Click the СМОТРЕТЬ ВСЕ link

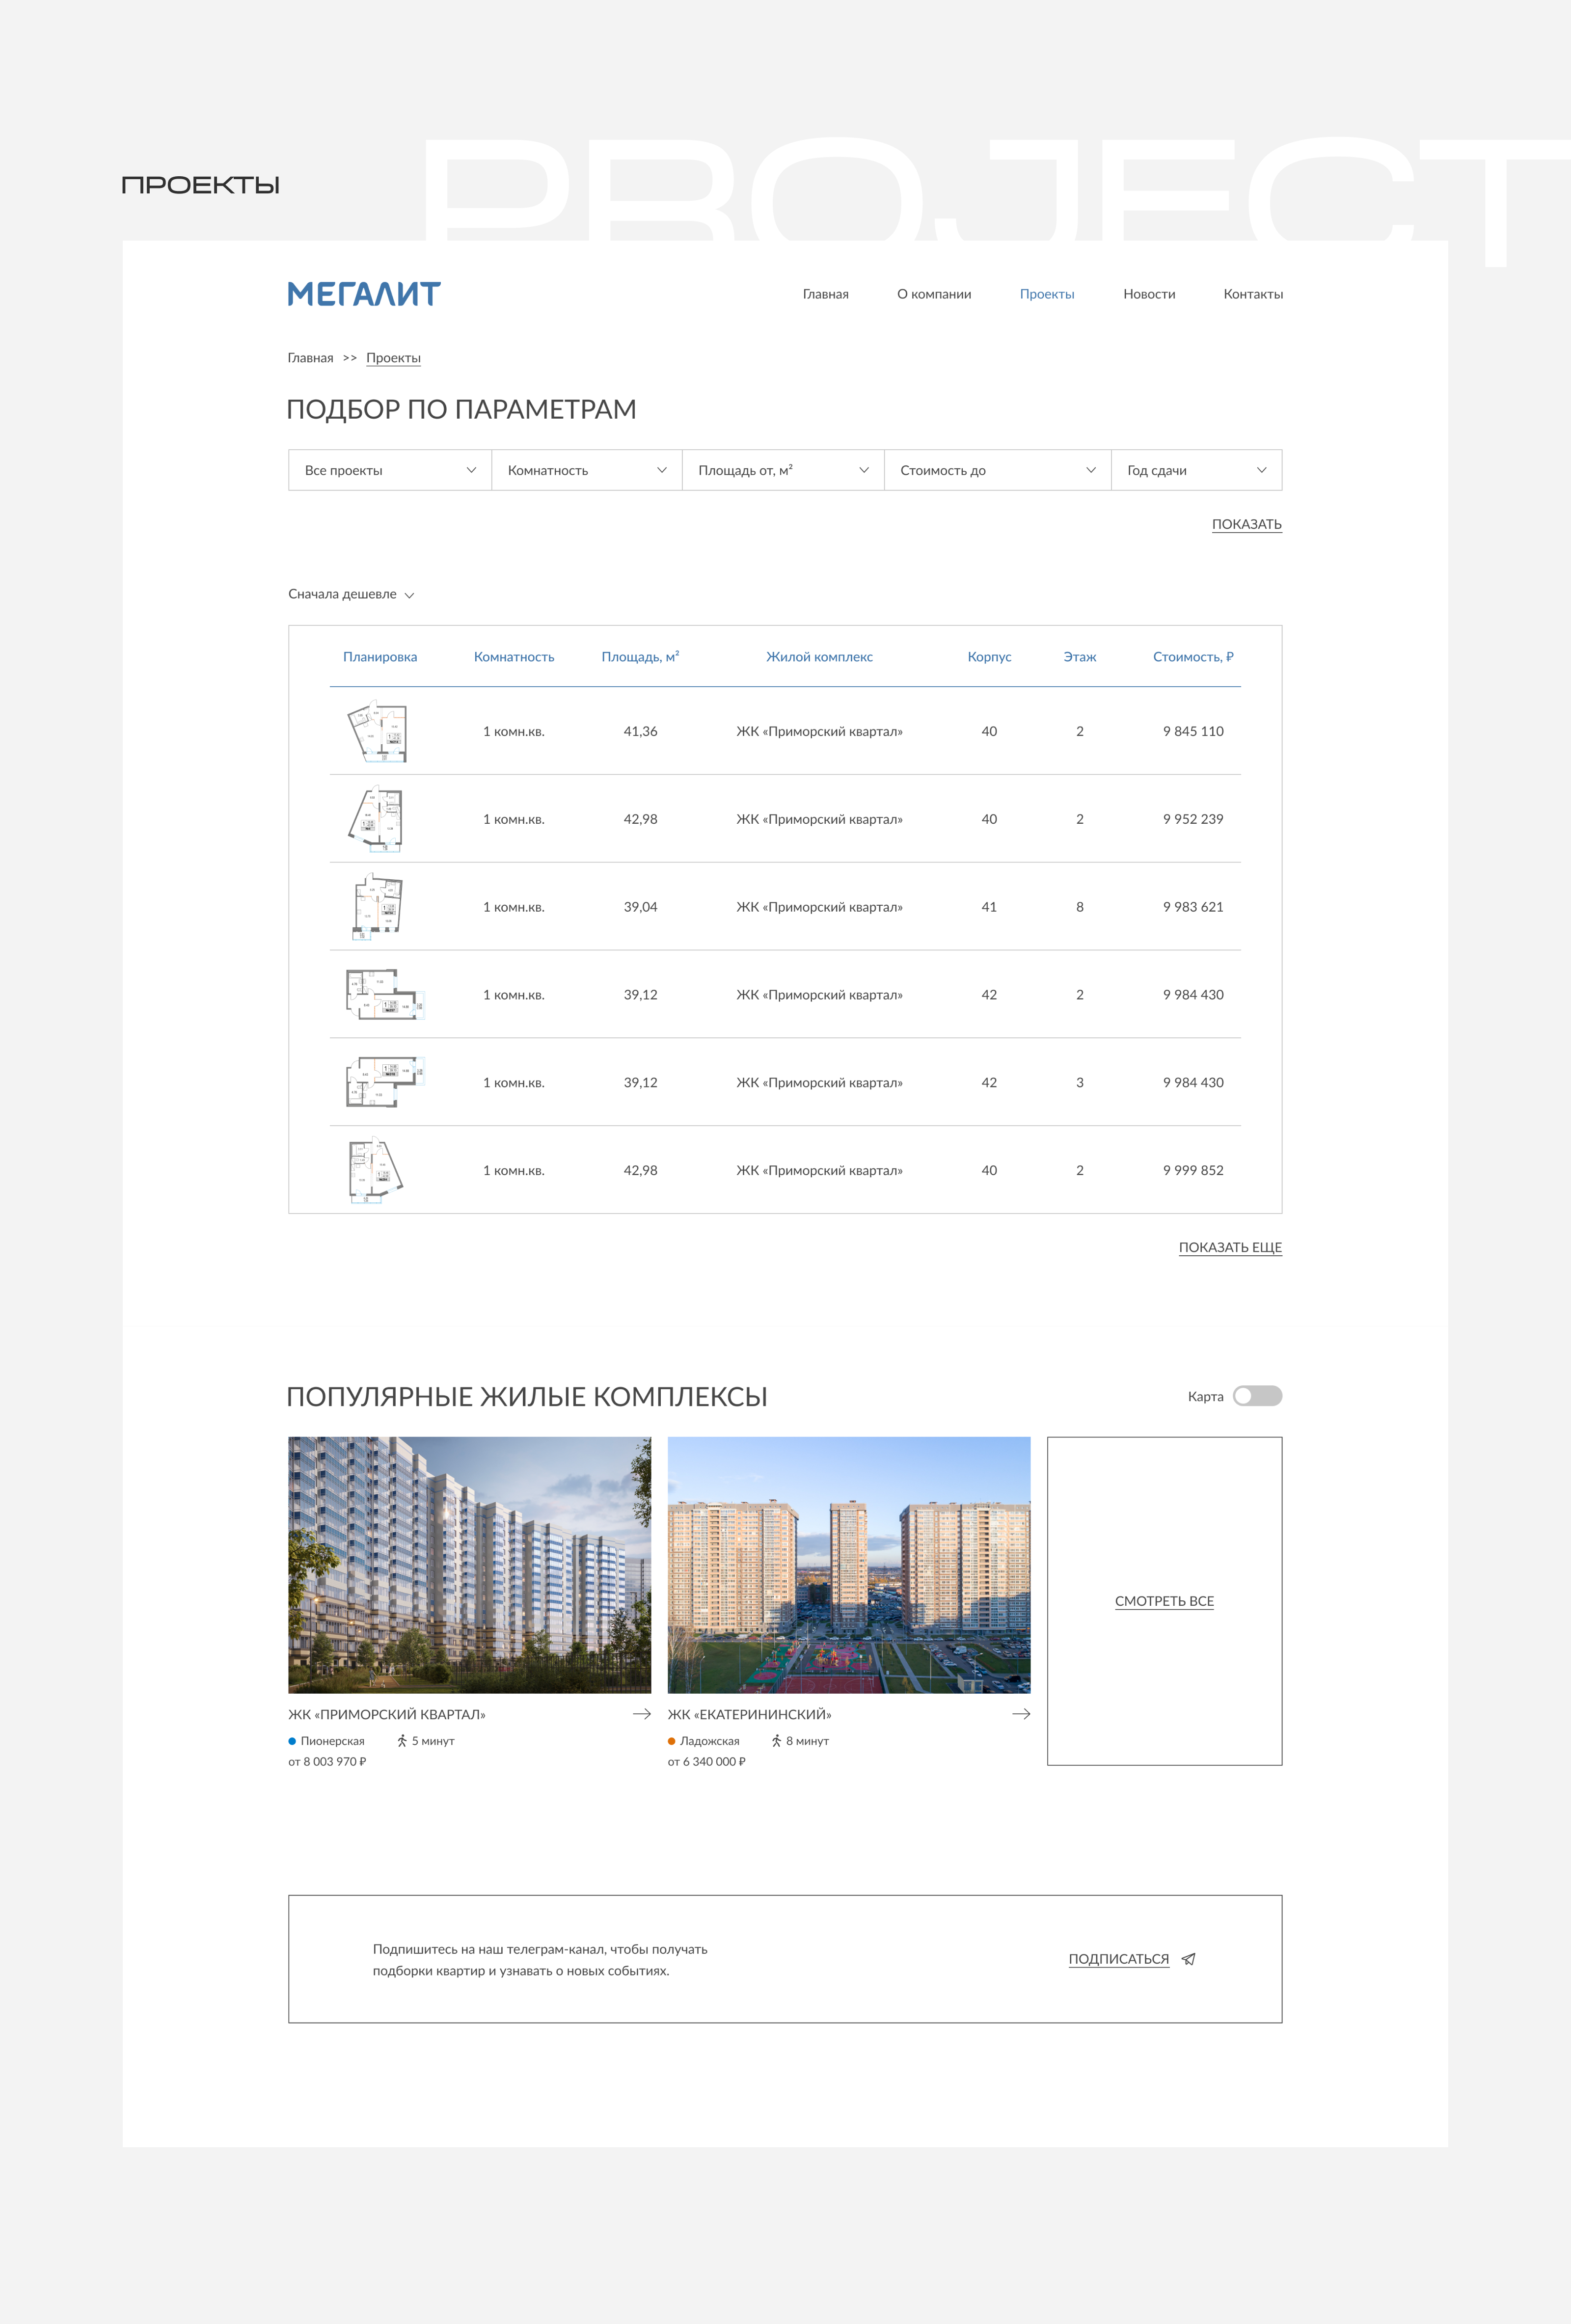(x=1164, y=1601)
